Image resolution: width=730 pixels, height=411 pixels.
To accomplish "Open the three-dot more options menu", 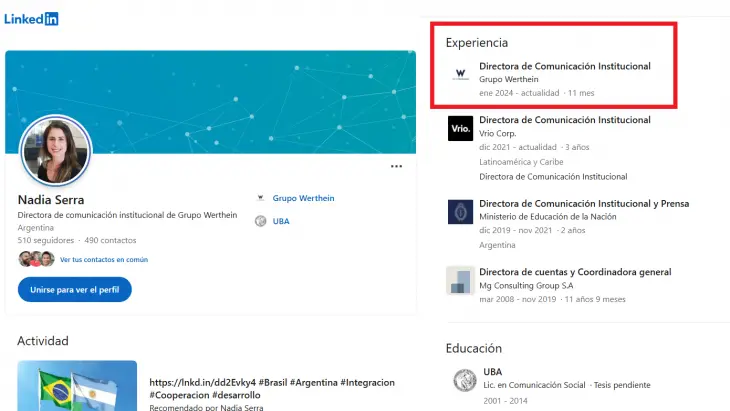I will 396,166.
